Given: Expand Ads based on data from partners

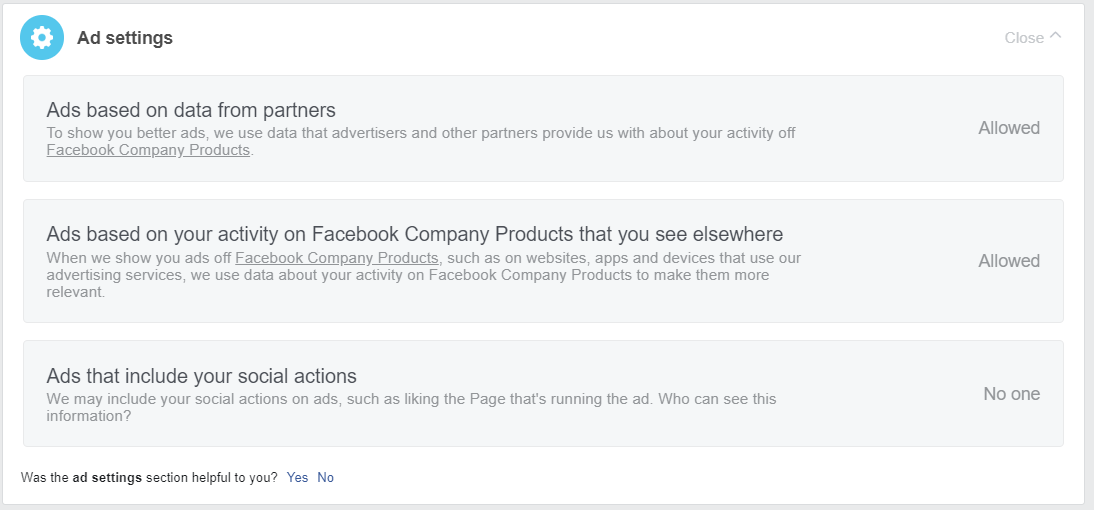Looking at the screenshot, I should (191, 110).
